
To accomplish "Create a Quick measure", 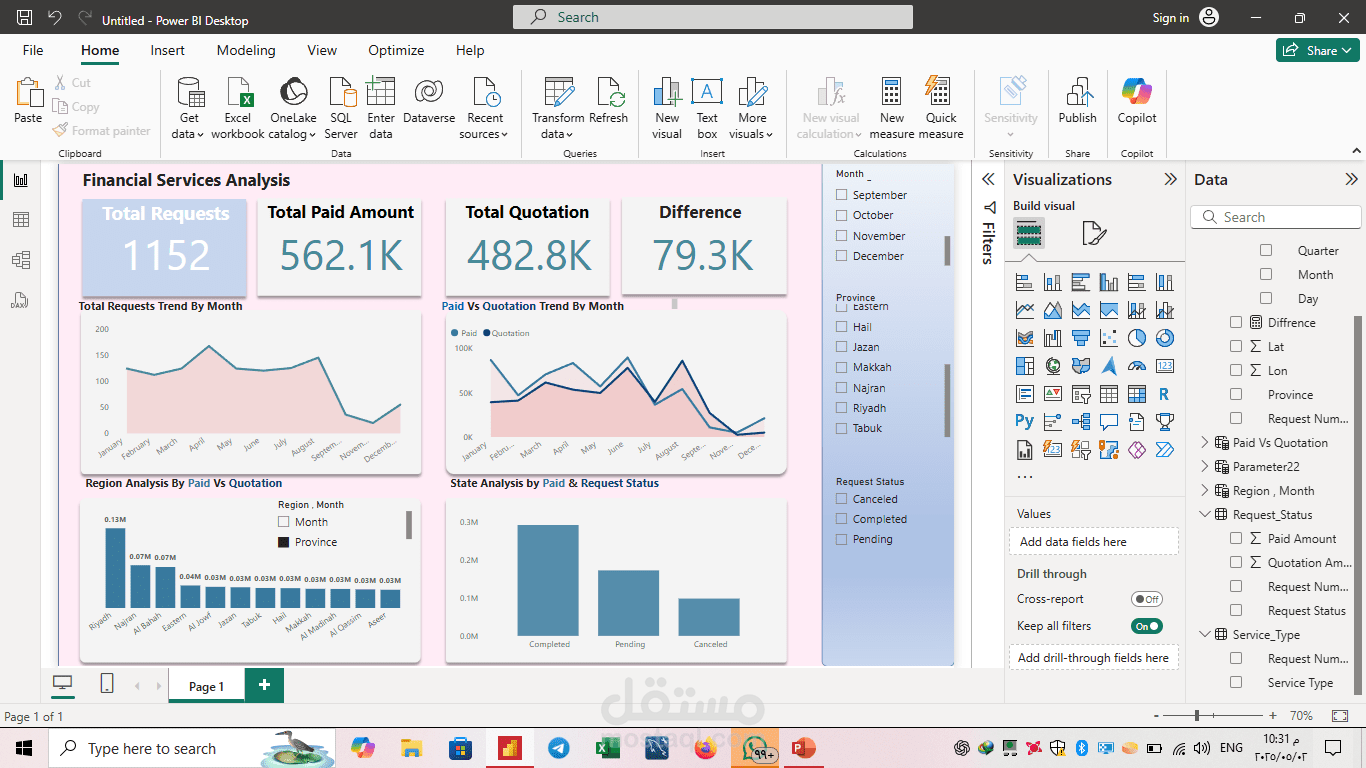I will point(941,108).
